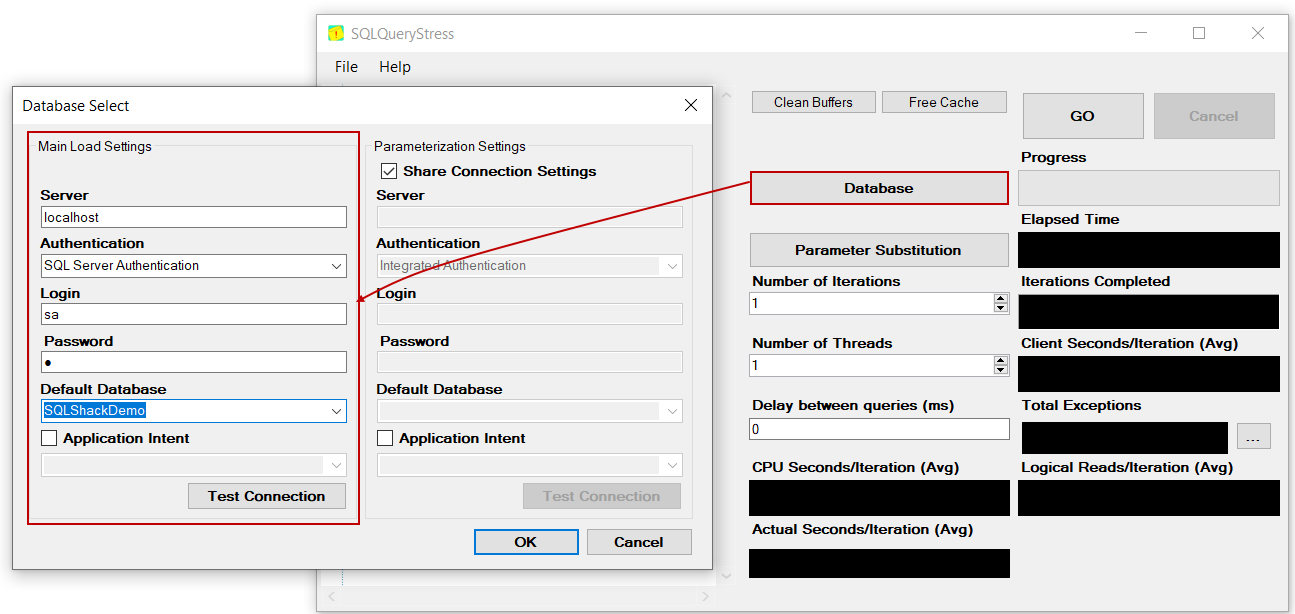This screenshot has height=614, width=1295.
Task: Click the Number of Iterations field
Action: click(x=871, y=303)
